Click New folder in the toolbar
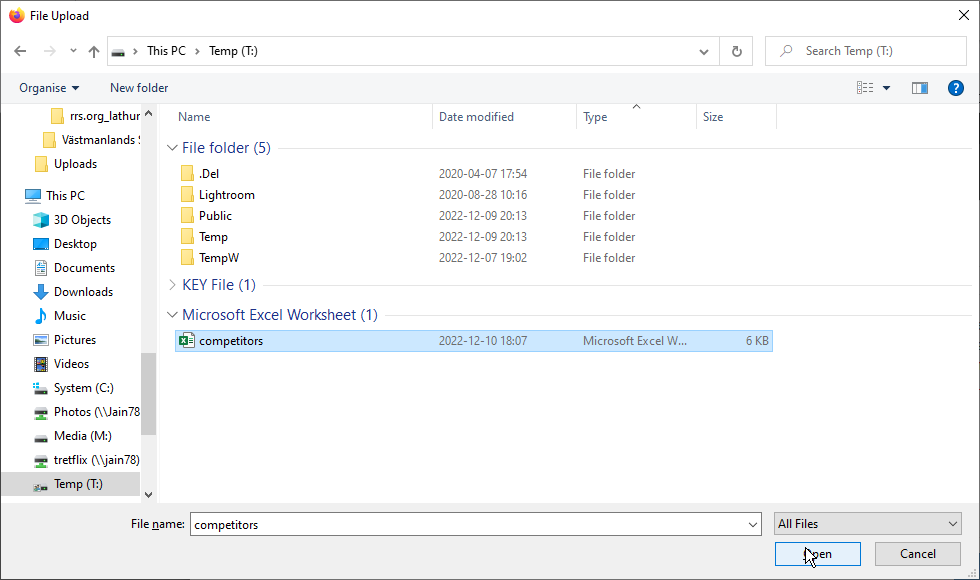The image size is (980, 580). tap(139, 88)
